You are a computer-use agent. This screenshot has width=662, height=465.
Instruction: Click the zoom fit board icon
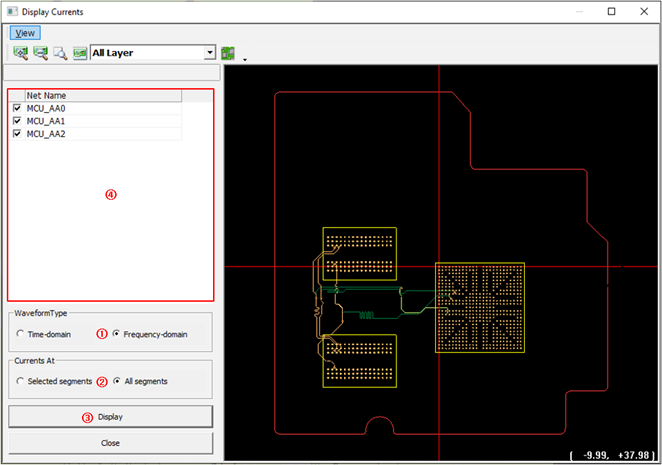(79, 53)
